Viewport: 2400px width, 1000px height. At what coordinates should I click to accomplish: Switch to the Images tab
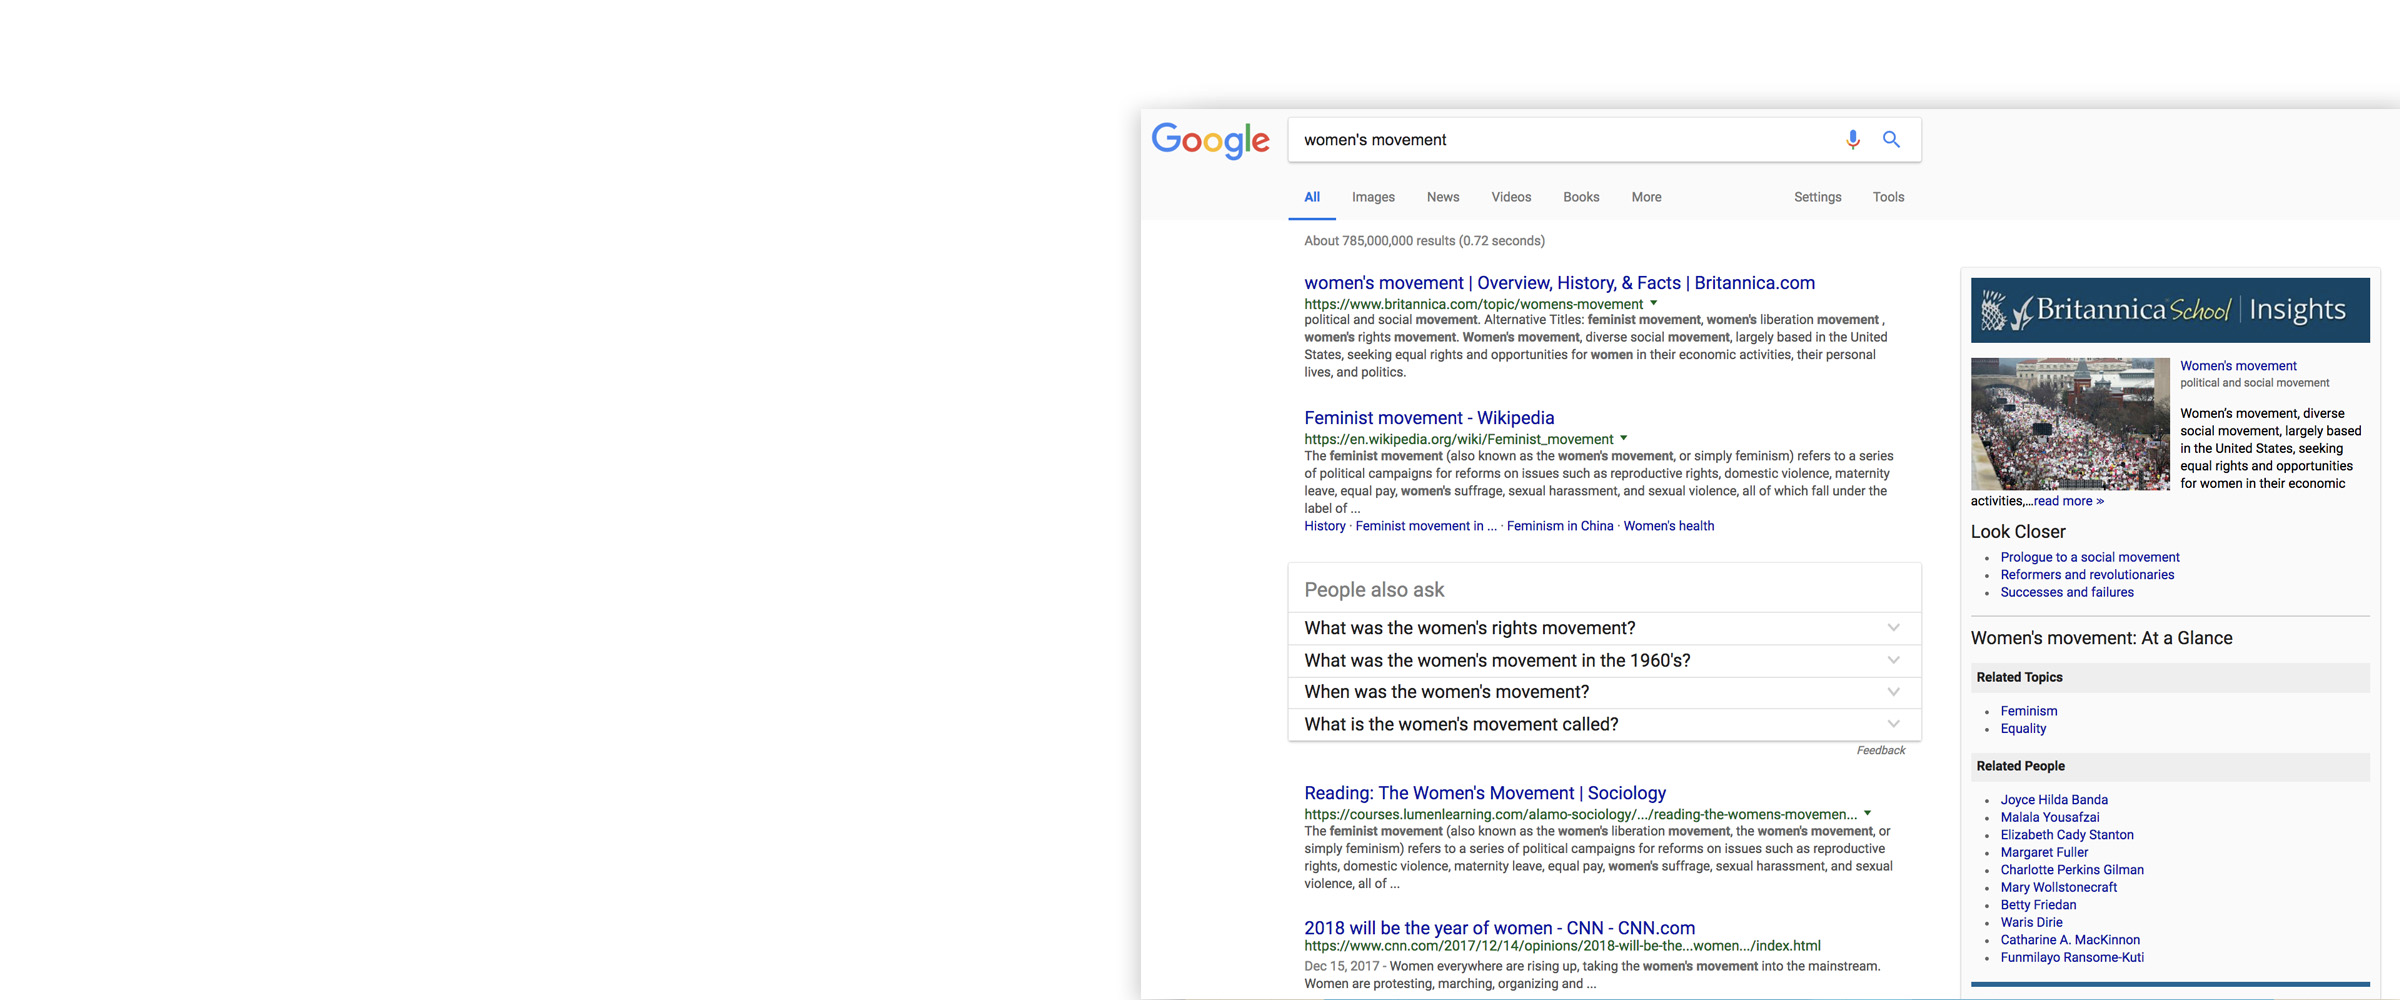[1373, 197]
